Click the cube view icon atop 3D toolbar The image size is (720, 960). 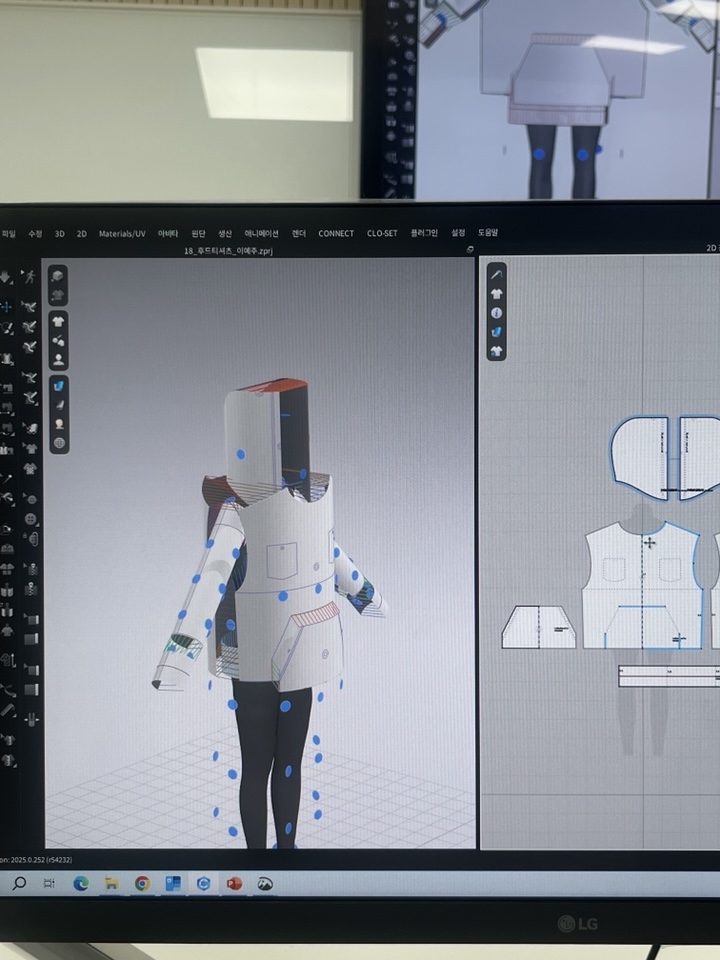[x=59, y=275]
